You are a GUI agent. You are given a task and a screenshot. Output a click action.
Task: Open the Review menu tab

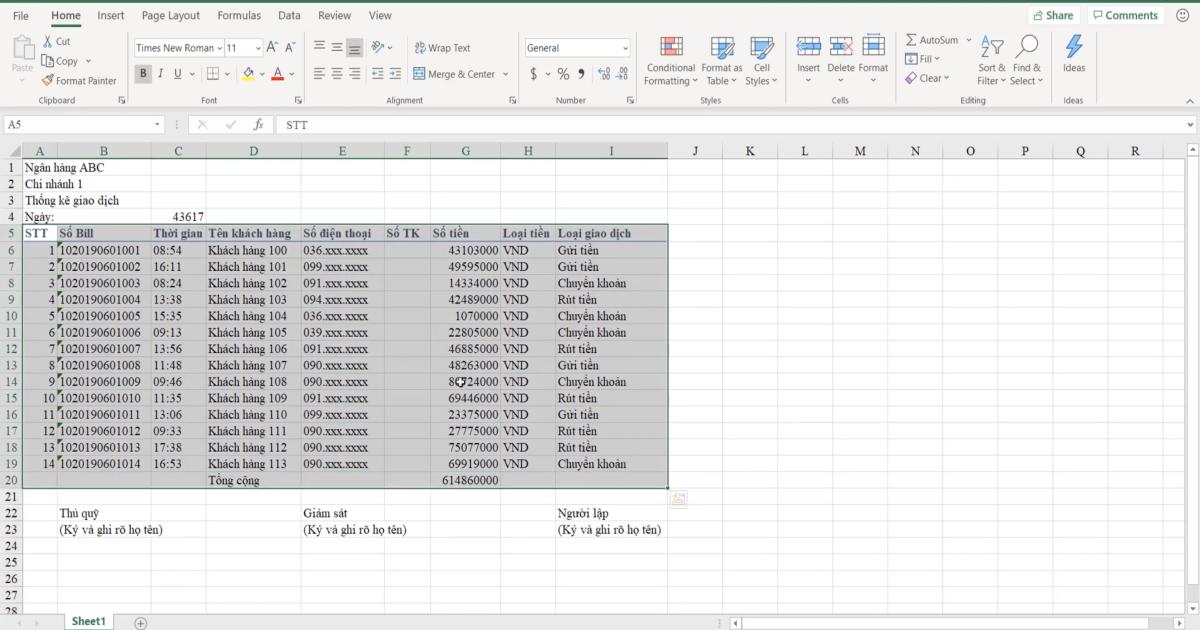(334, 15)
